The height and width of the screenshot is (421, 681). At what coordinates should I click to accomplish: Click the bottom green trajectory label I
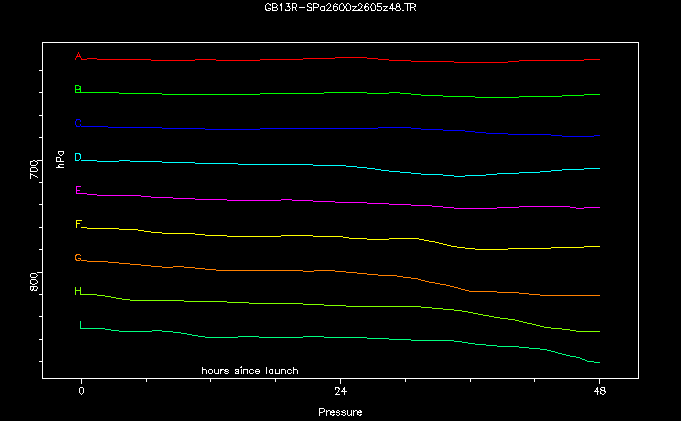coord(81,325)
